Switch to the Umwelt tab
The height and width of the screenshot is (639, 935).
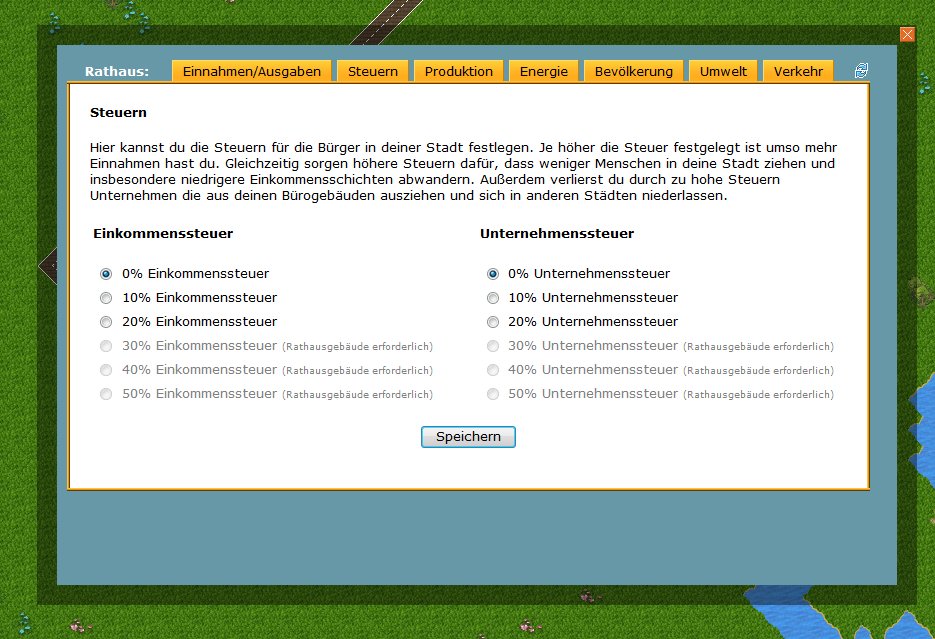723,72
